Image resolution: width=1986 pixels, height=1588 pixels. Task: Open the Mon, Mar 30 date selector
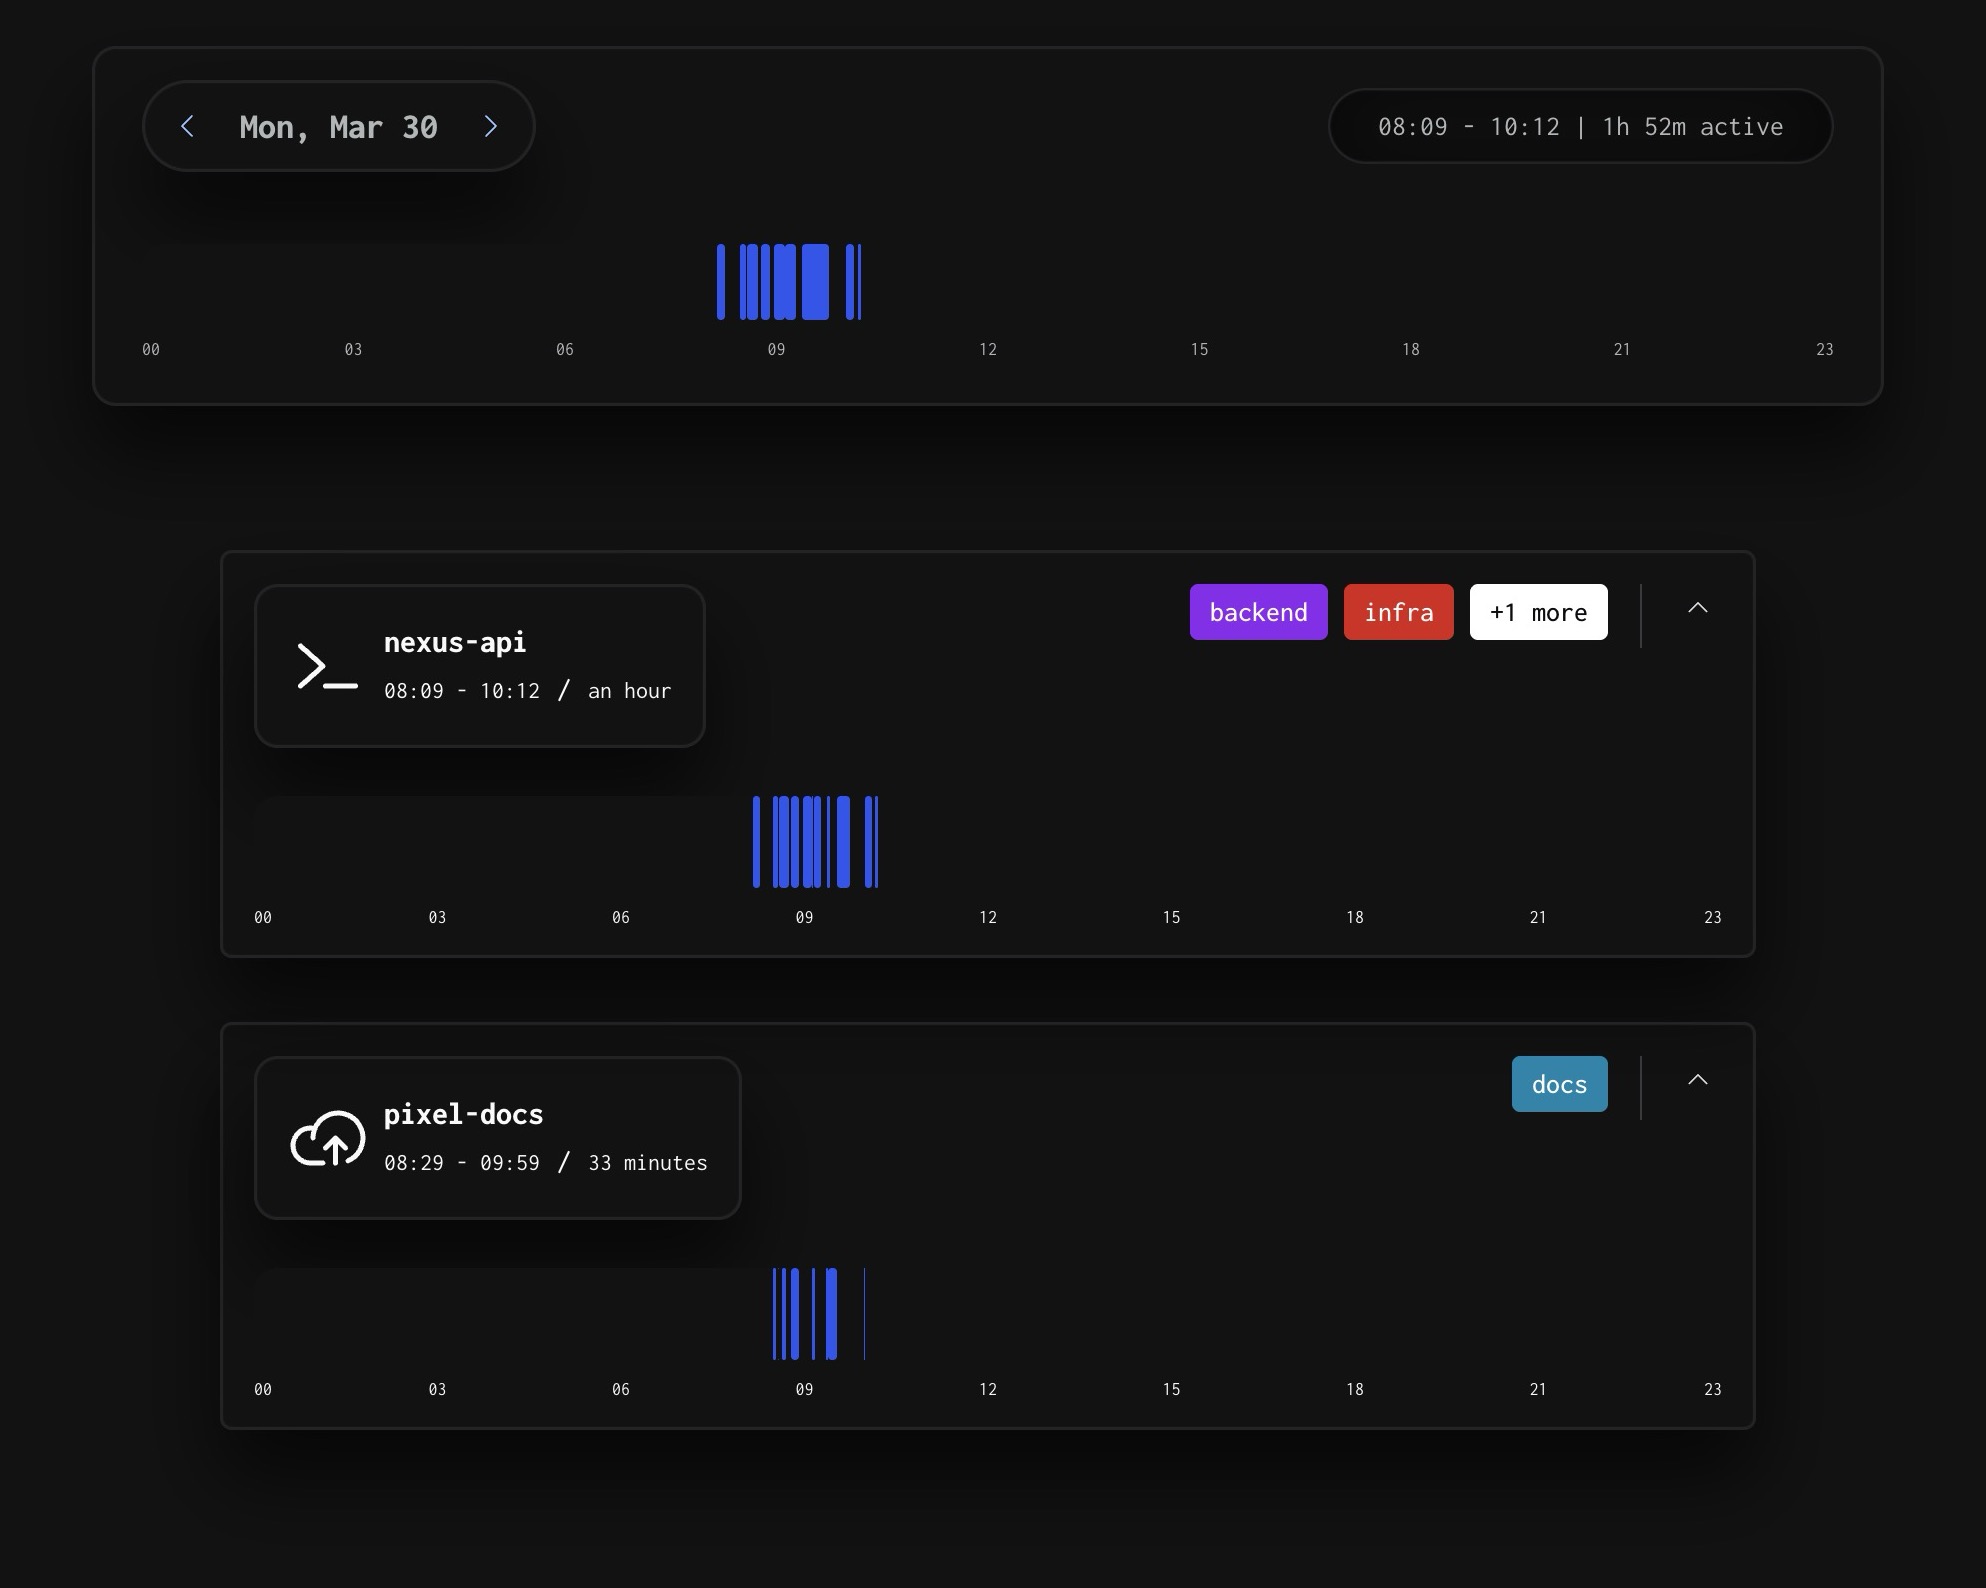click(338, 126)
